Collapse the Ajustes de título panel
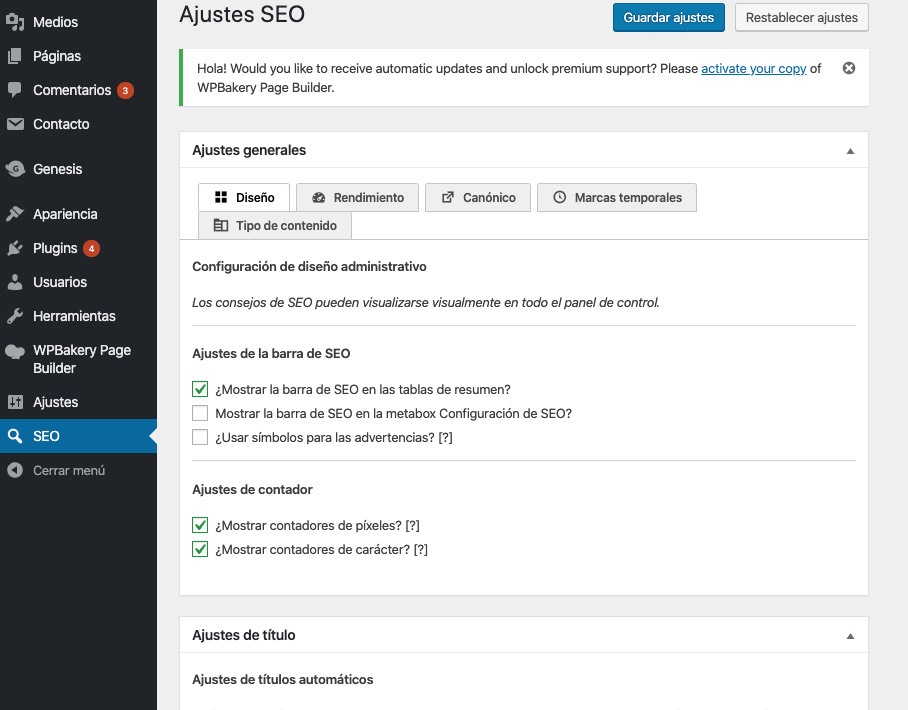Image resolution: width=908 pixels, height=710 pixels. pyautogui.click(x=850, y=634)
